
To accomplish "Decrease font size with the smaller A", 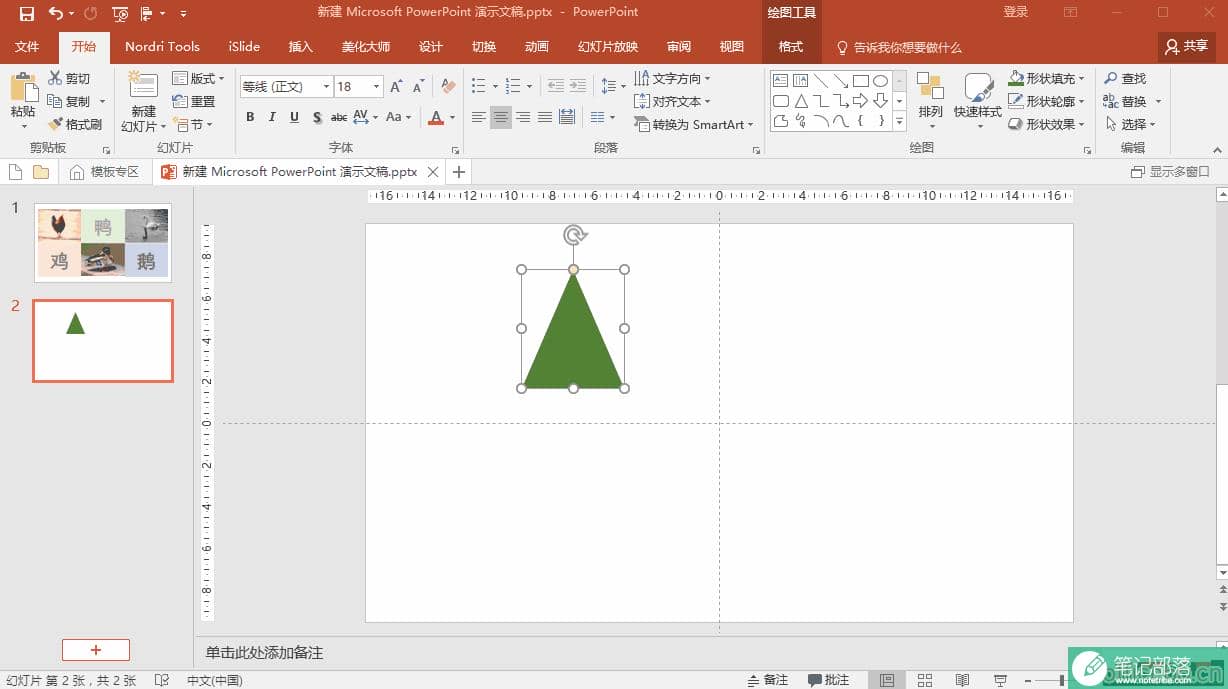I will click(x=419, y=86).
